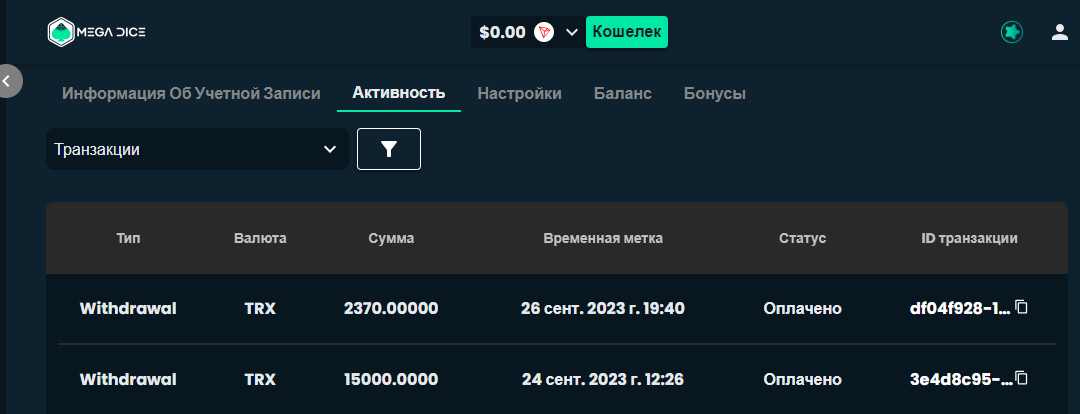Copy transaction ID df04f928
The width and height of the screenshot is (1080, 414).
point(1022,307)
